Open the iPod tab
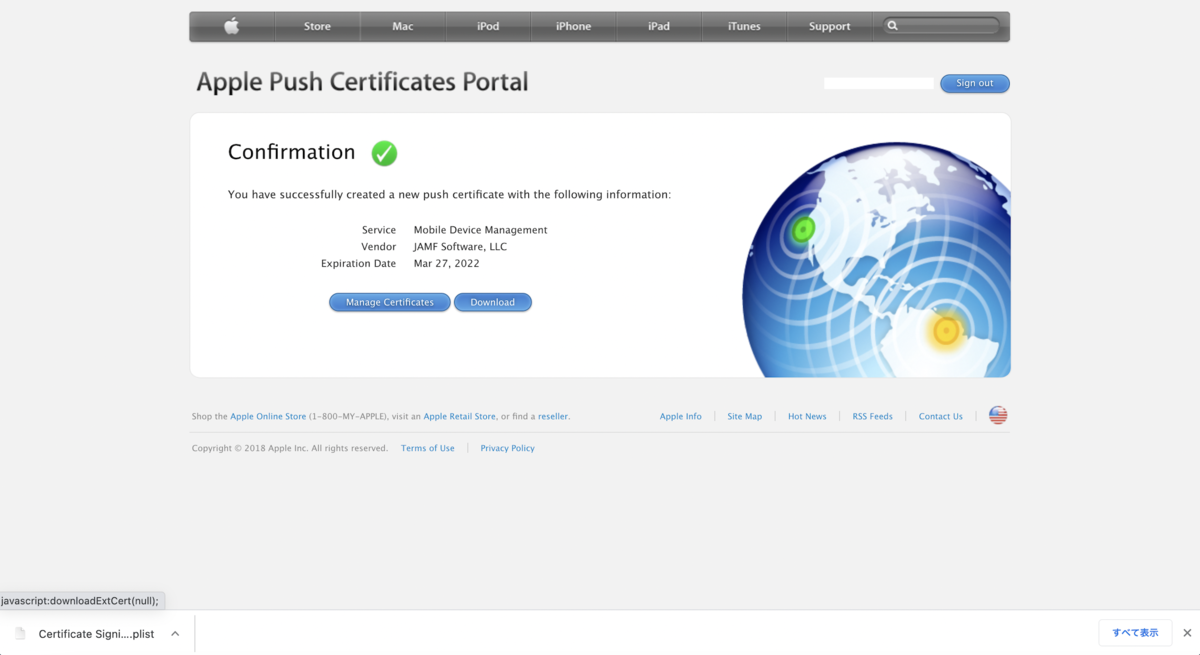Image resolution: width=1200 pixels, height=655 pixels. coord(488,26)
